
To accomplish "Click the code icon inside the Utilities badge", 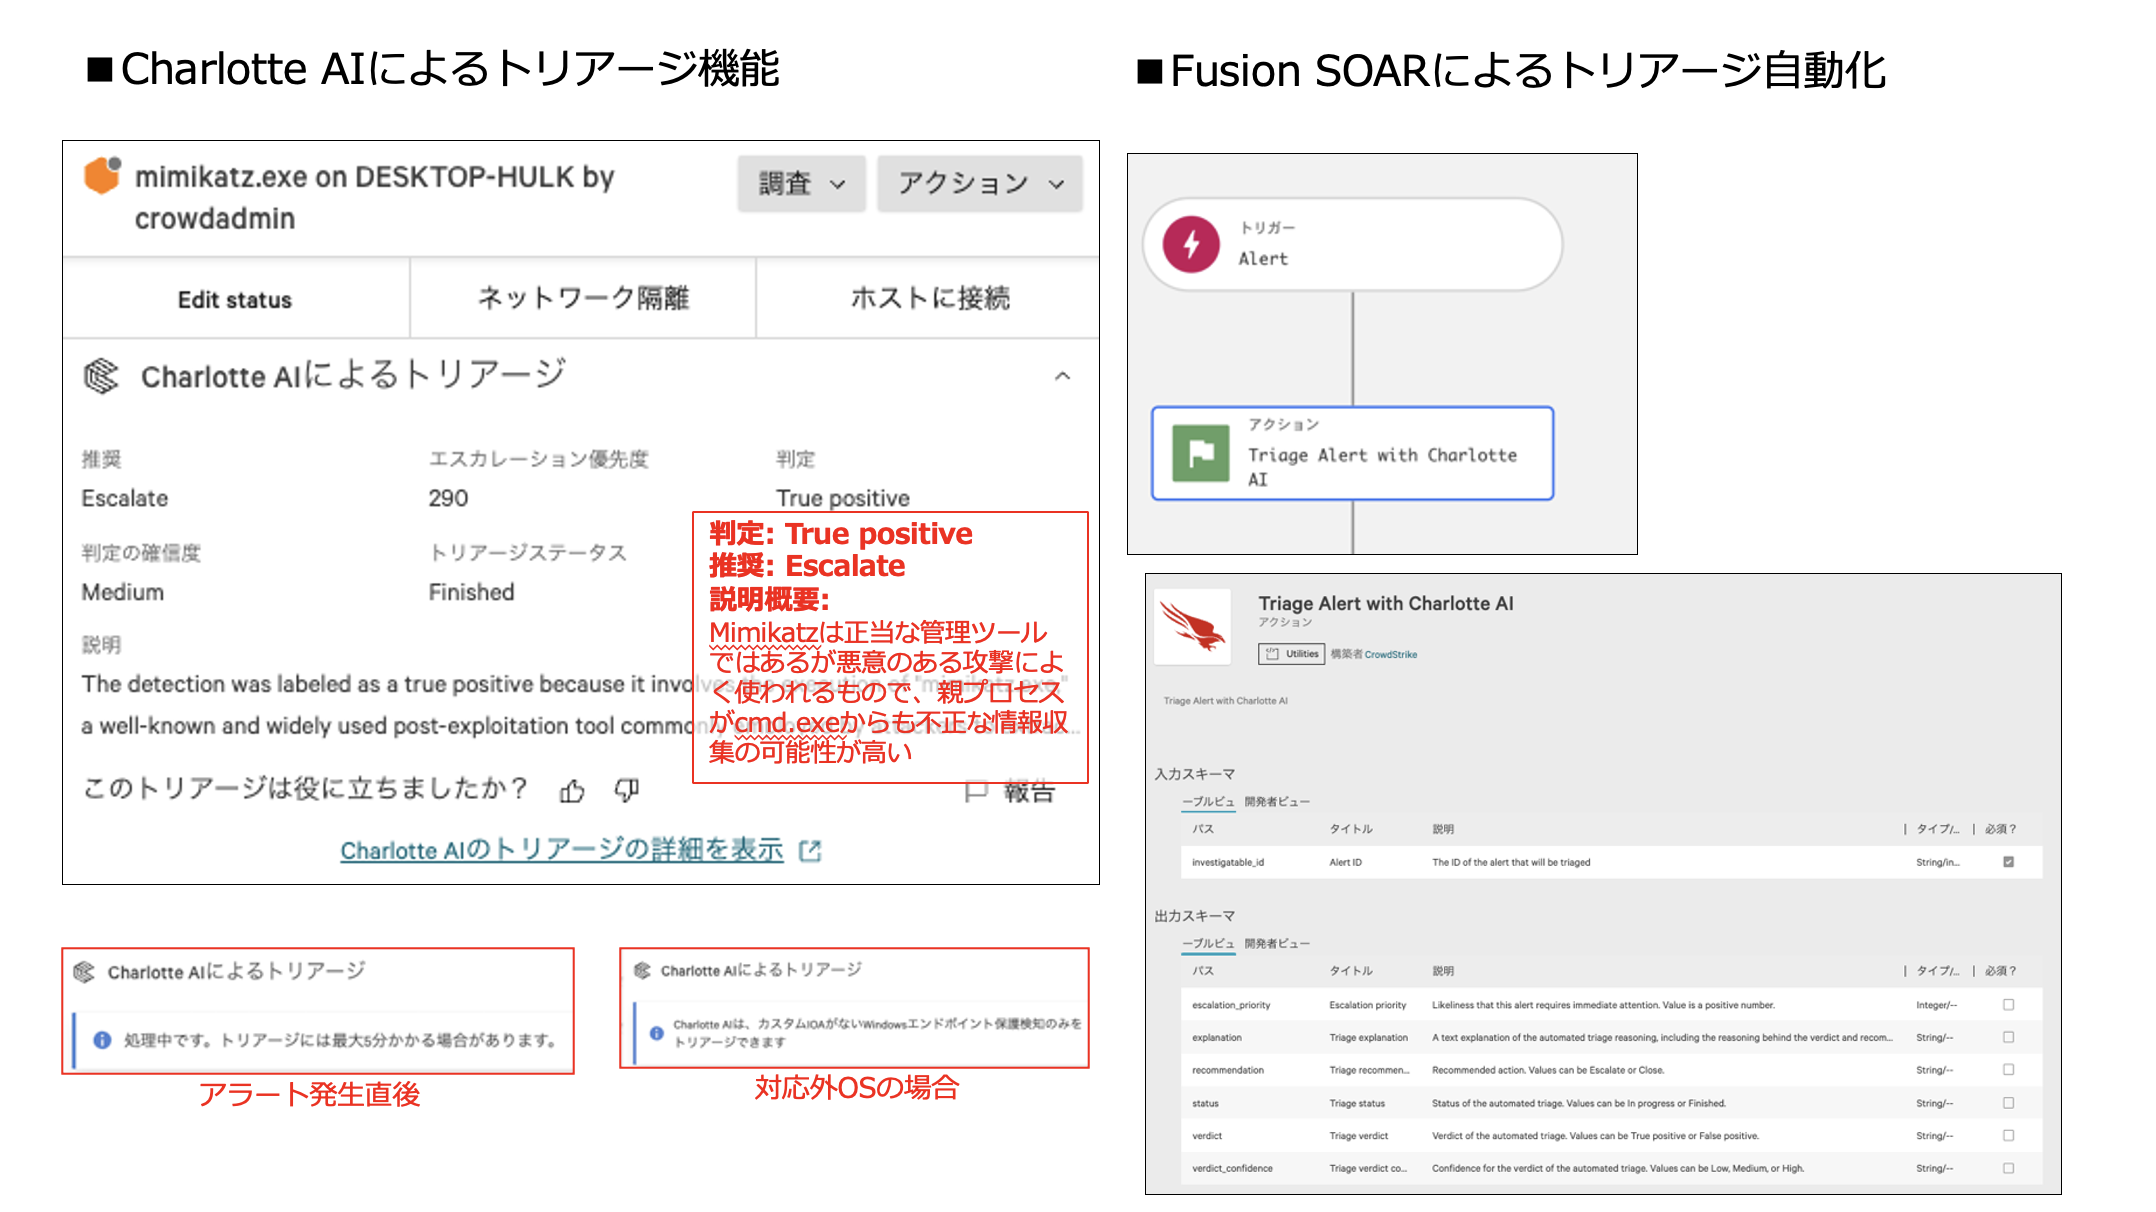I will pyautogui.click(x=1272, y=654).
